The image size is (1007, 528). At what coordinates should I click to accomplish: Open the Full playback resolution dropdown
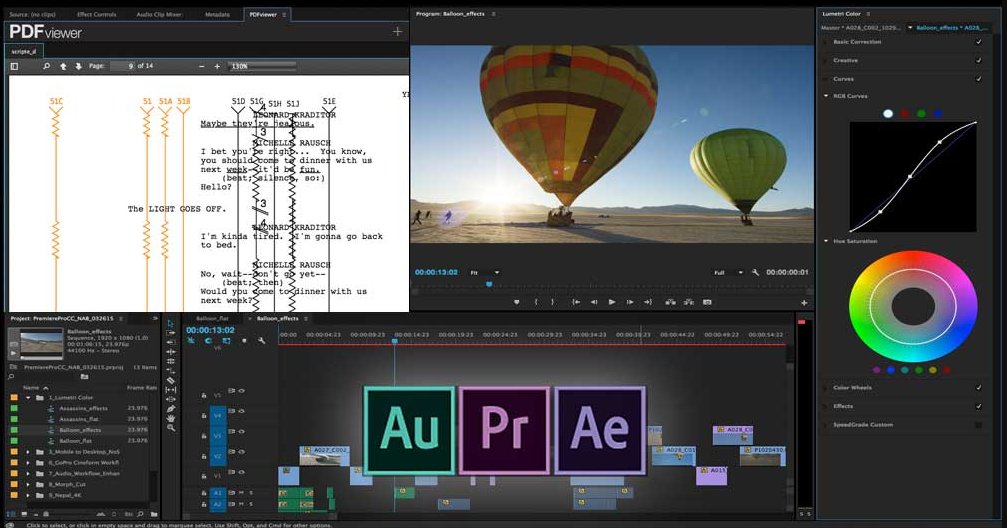pyautogui.click(x=729, y=272)
